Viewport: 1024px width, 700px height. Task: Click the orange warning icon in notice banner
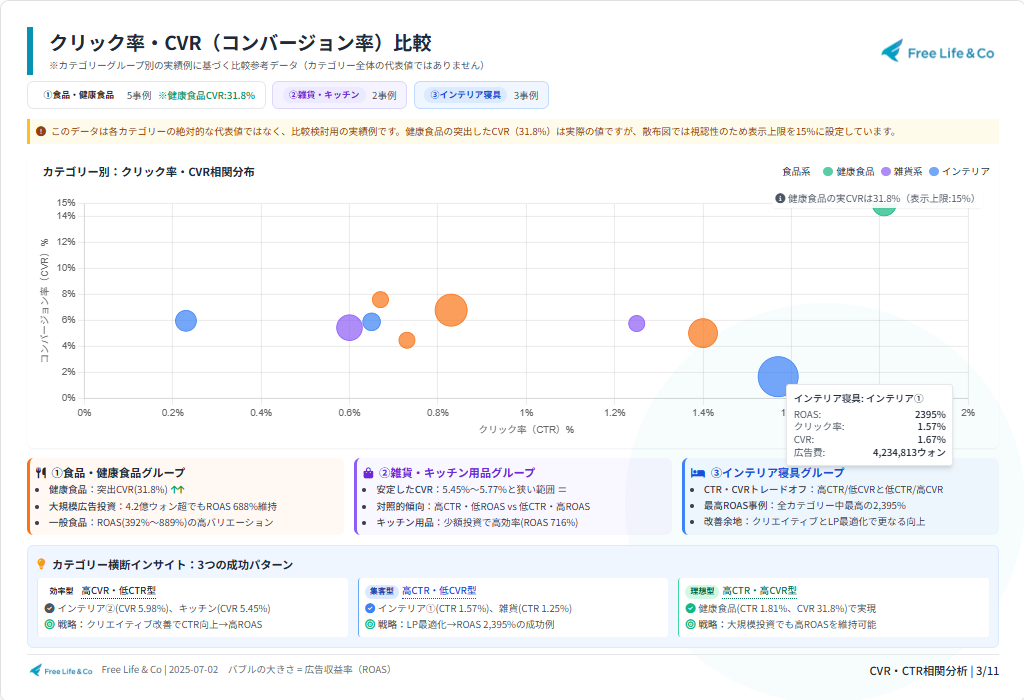[x=40, y=131]
